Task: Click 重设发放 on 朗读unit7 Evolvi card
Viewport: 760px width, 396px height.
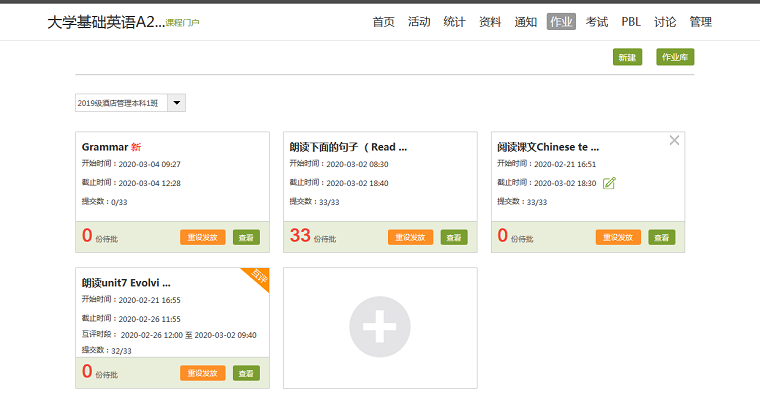Action: [x=203, y=373]
